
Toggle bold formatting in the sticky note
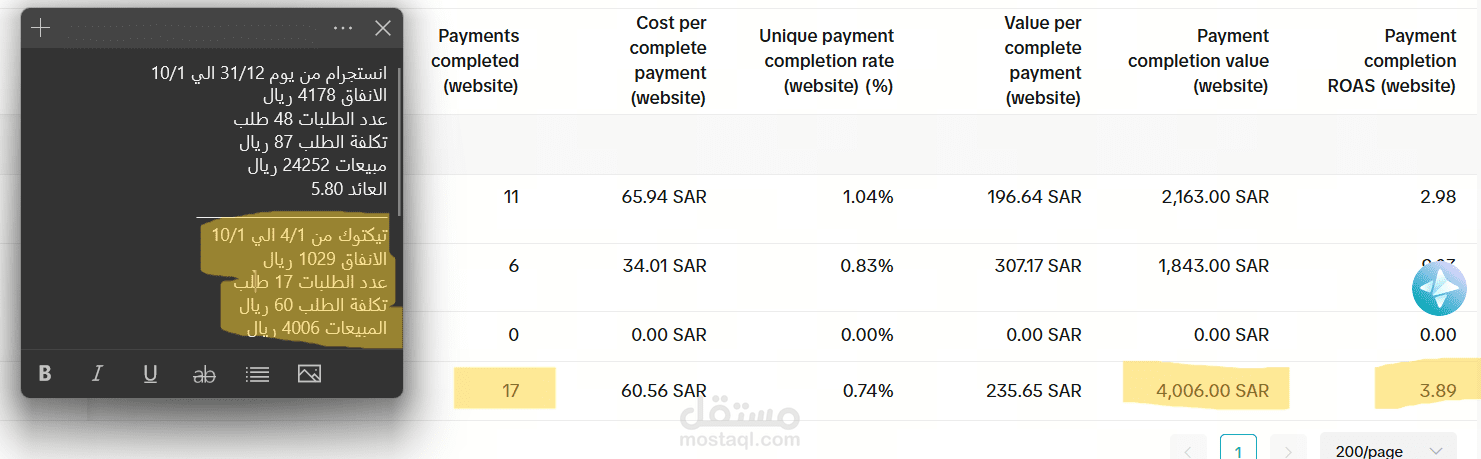[45, 374]
